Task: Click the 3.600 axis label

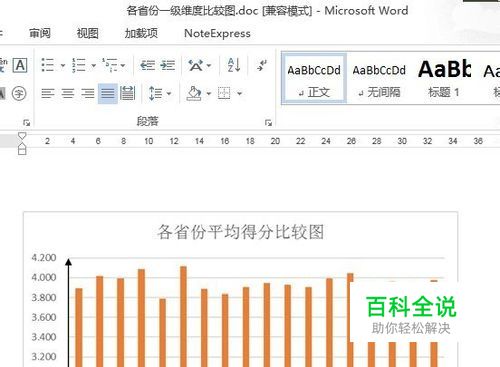Action: (x=44, y=317)
